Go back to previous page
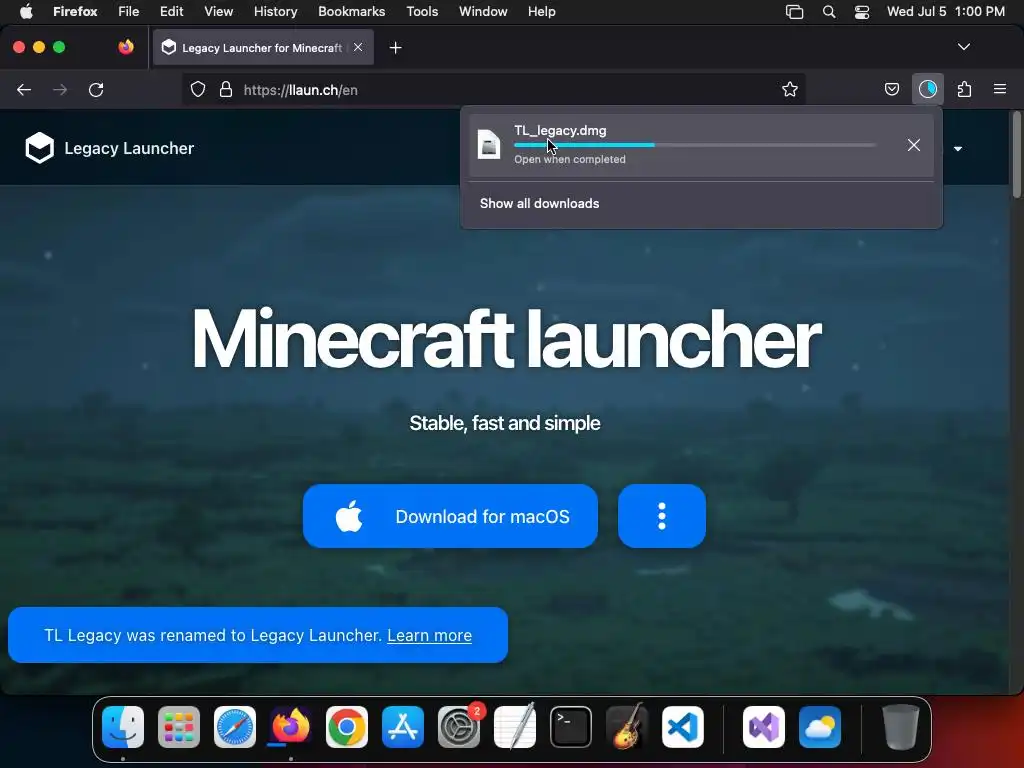The width and height of the screenshot is (1024, 768). (x=24, y=89)
